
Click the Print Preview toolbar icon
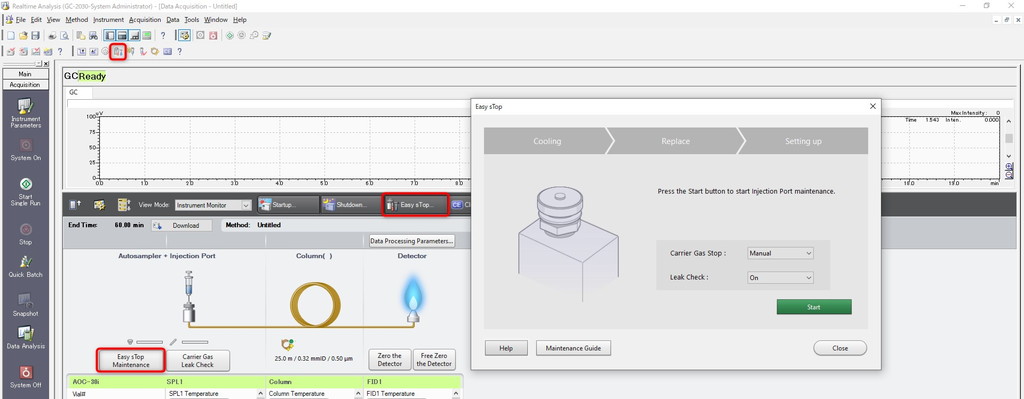click(x=65, y=35)
